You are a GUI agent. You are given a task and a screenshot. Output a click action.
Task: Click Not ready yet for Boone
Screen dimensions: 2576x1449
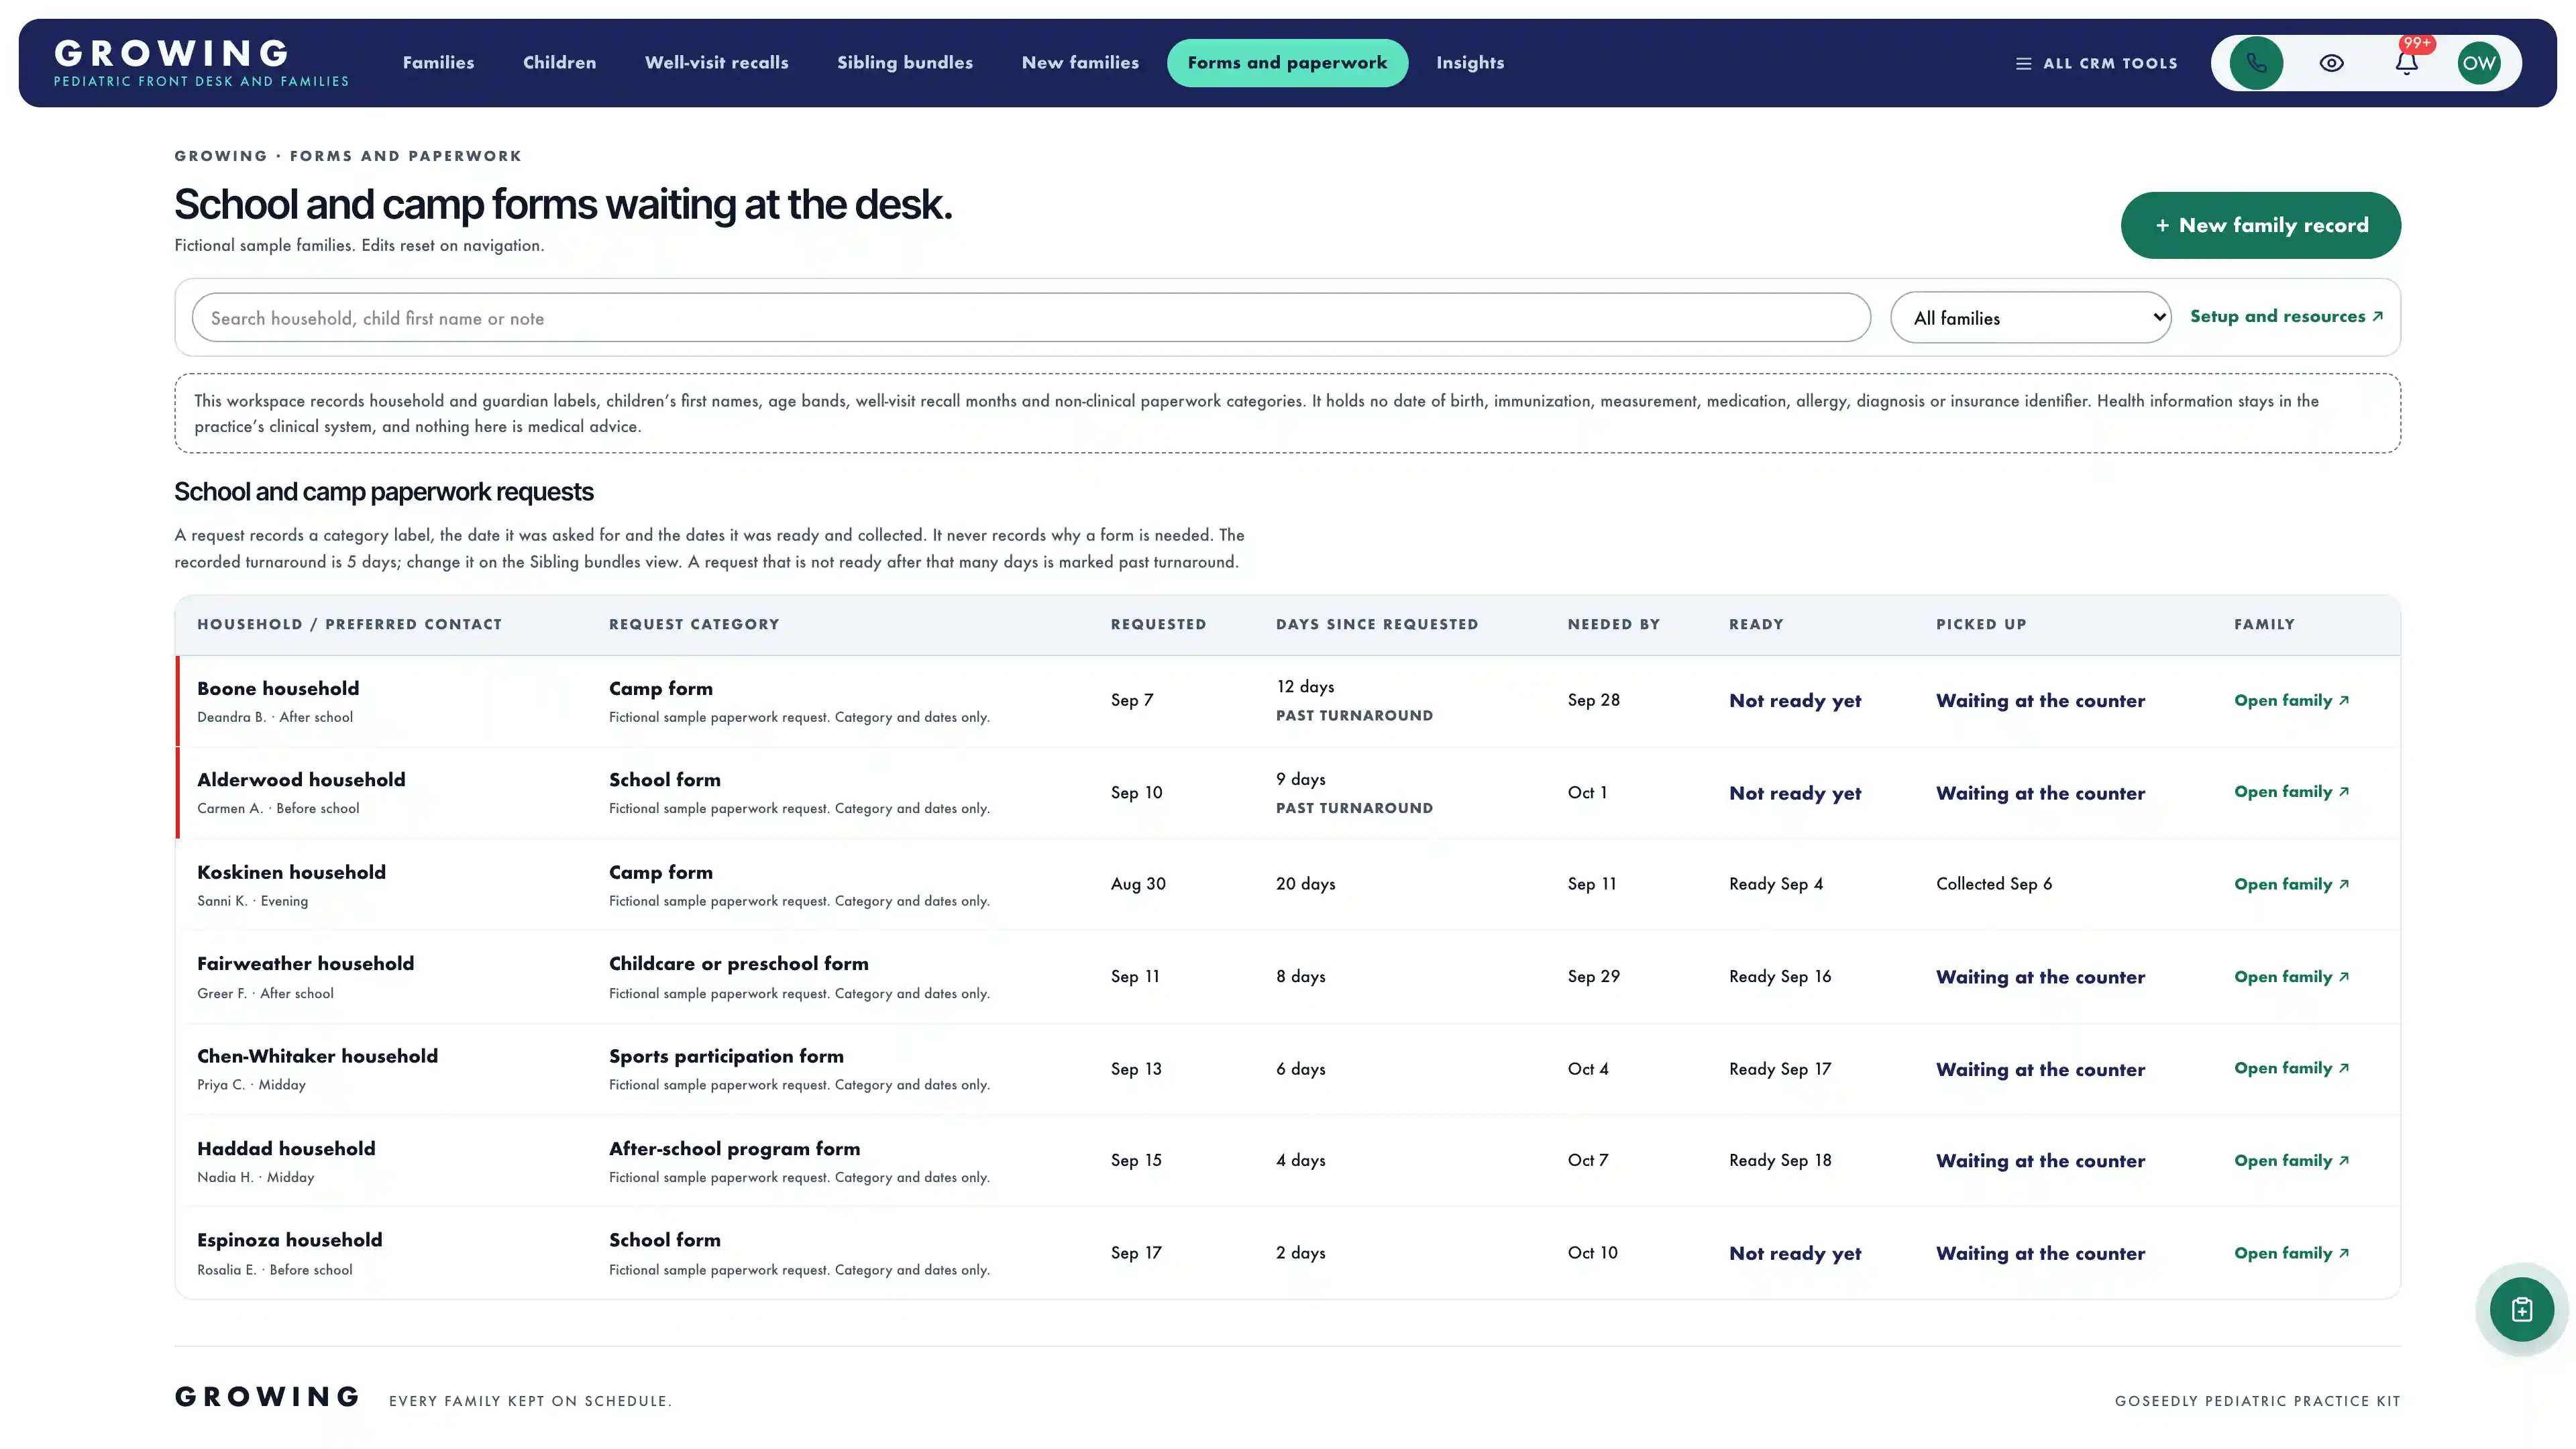1795,701
